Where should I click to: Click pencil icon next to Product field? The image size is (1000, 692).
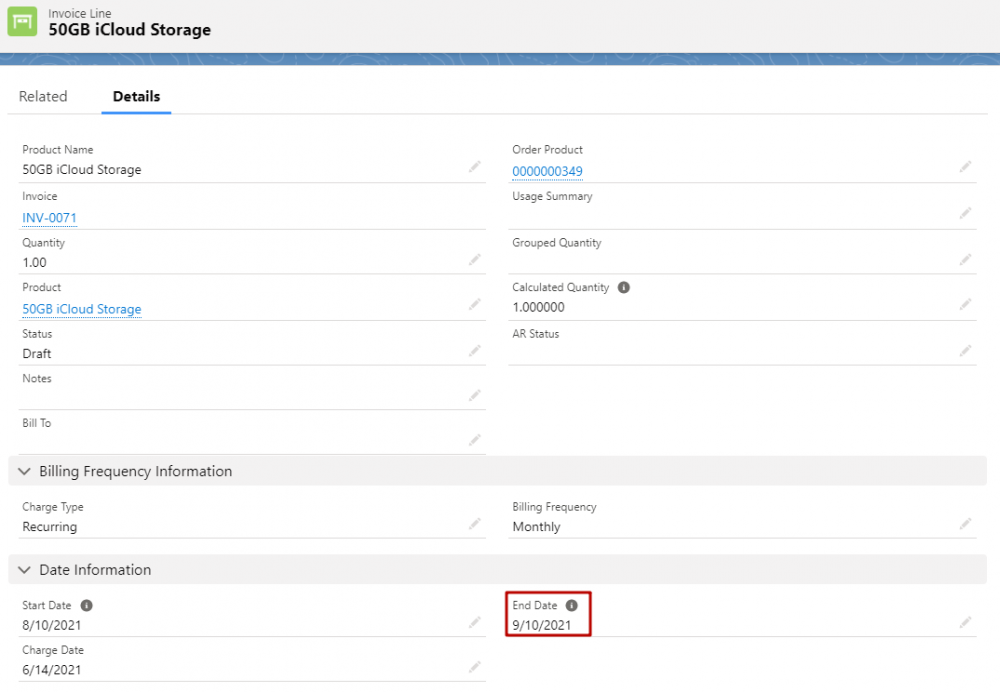(x=474, y=304)
